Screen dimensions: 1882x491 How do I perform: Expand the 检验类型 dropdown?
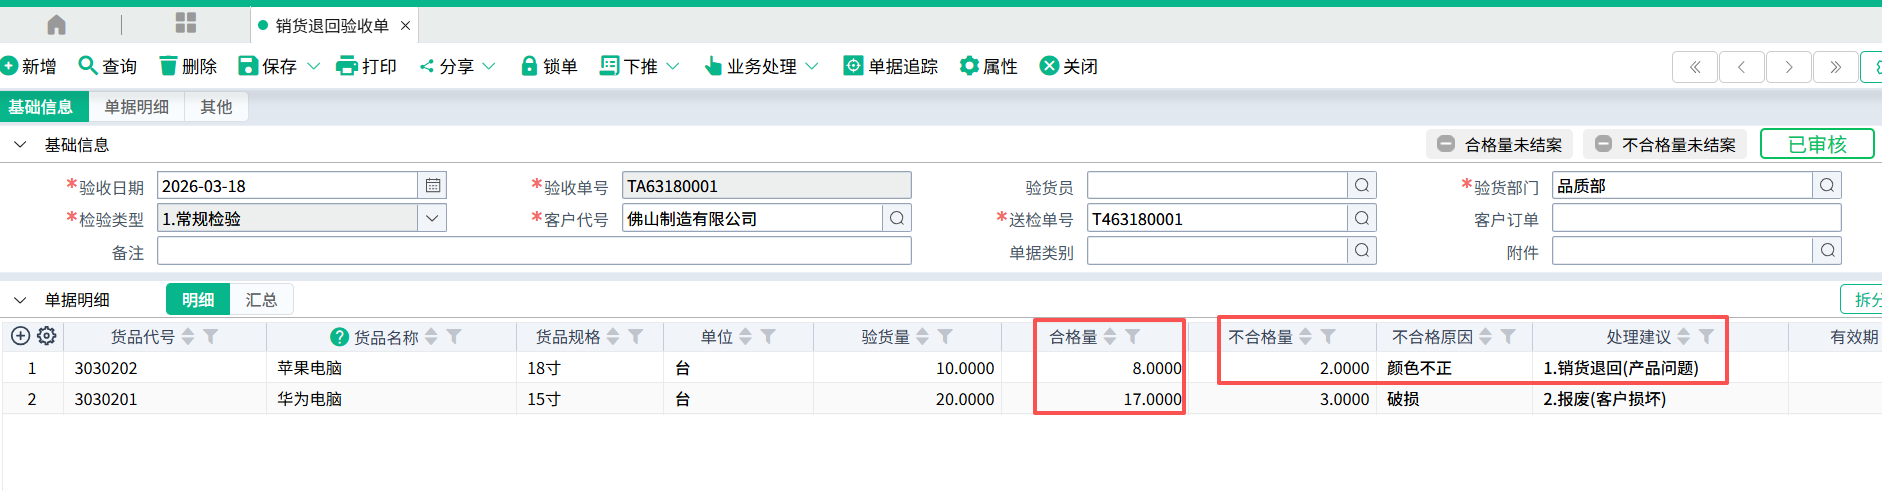click(x=432, y=218)
